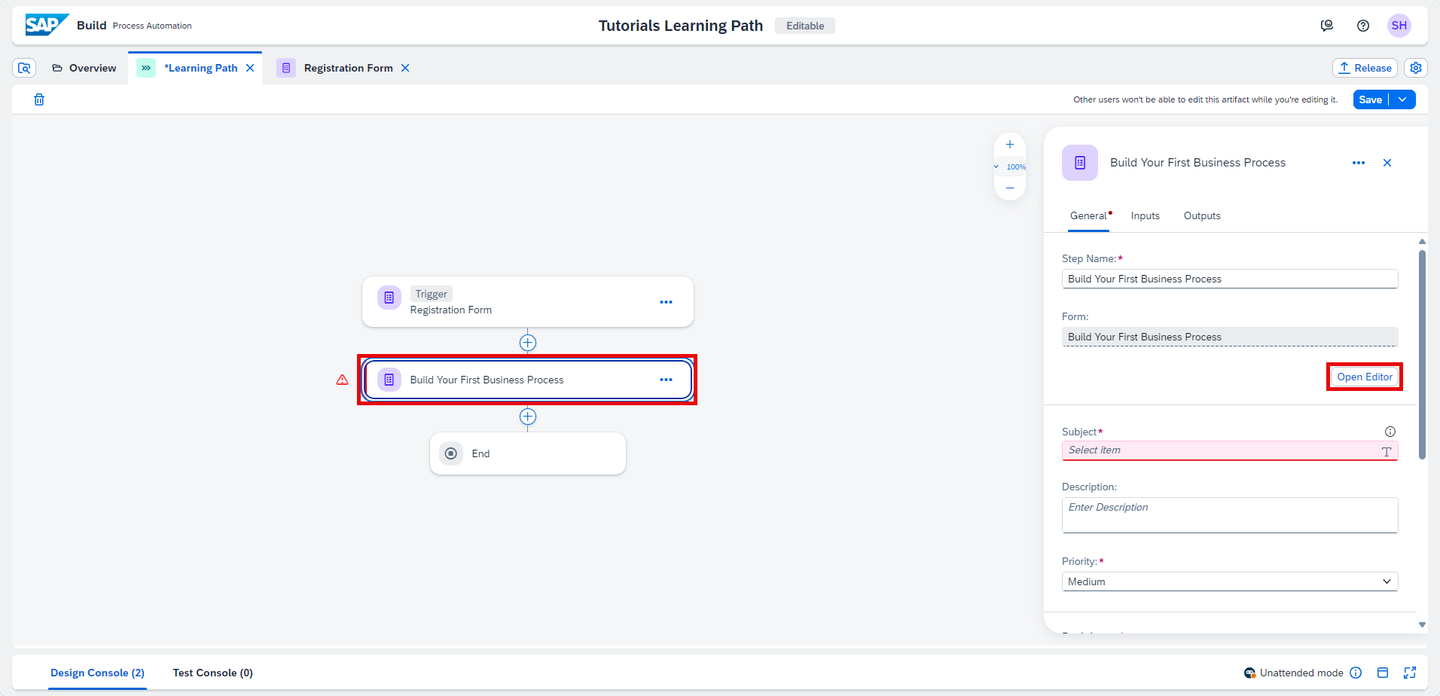This screenshot has height=696, width=1440.
Task: Open Subject text content picker icon
Action: [1387, 451]
